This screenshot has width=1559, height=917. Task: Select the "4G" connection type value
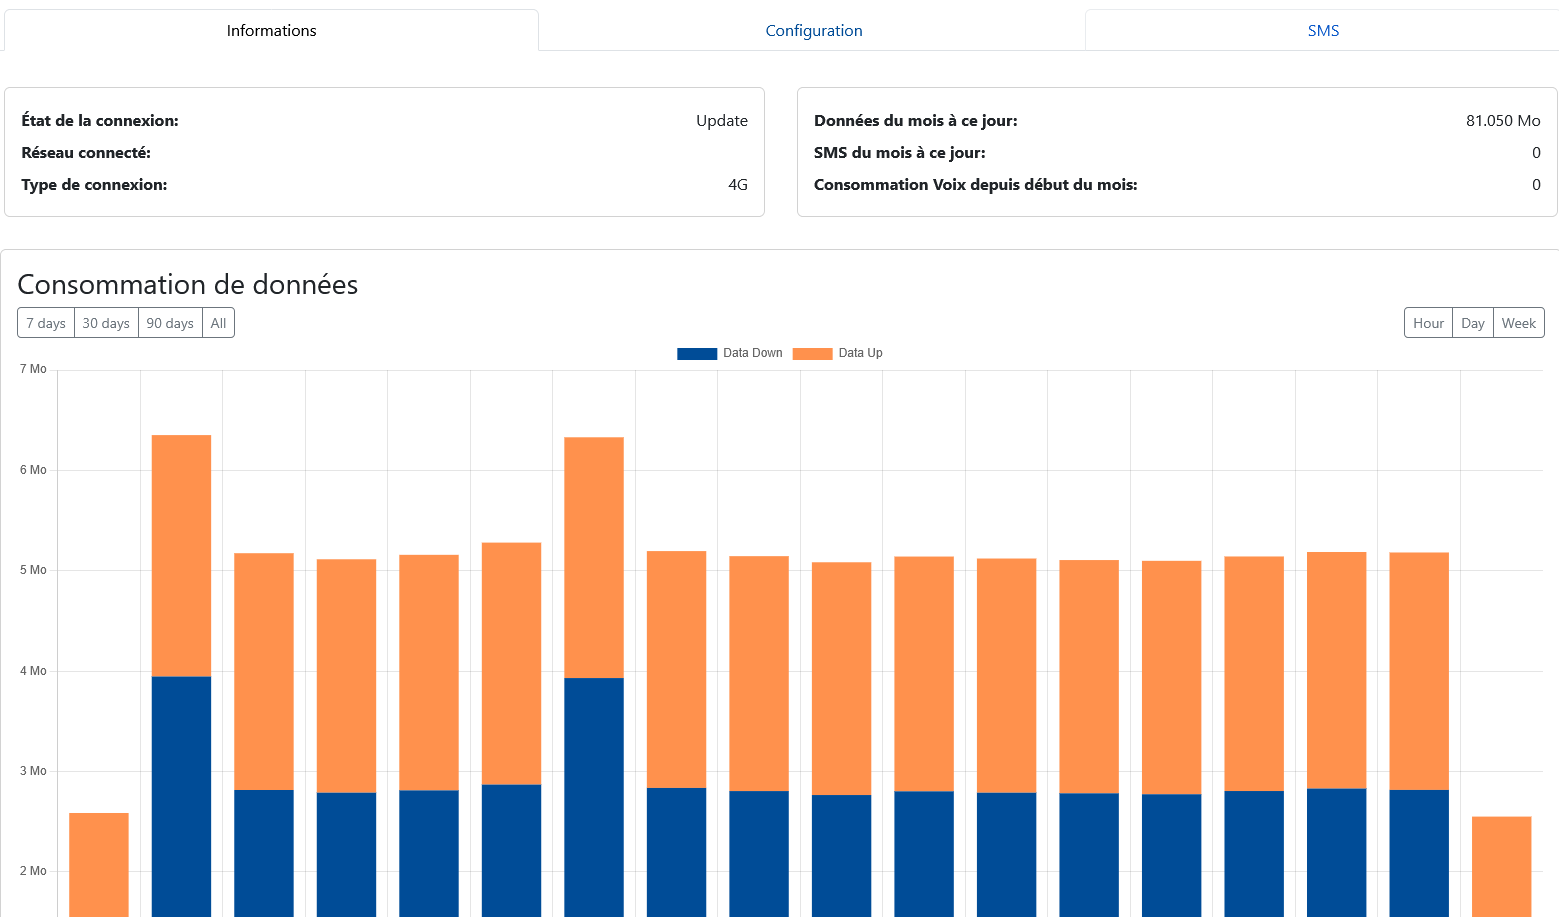click(738, 185)
